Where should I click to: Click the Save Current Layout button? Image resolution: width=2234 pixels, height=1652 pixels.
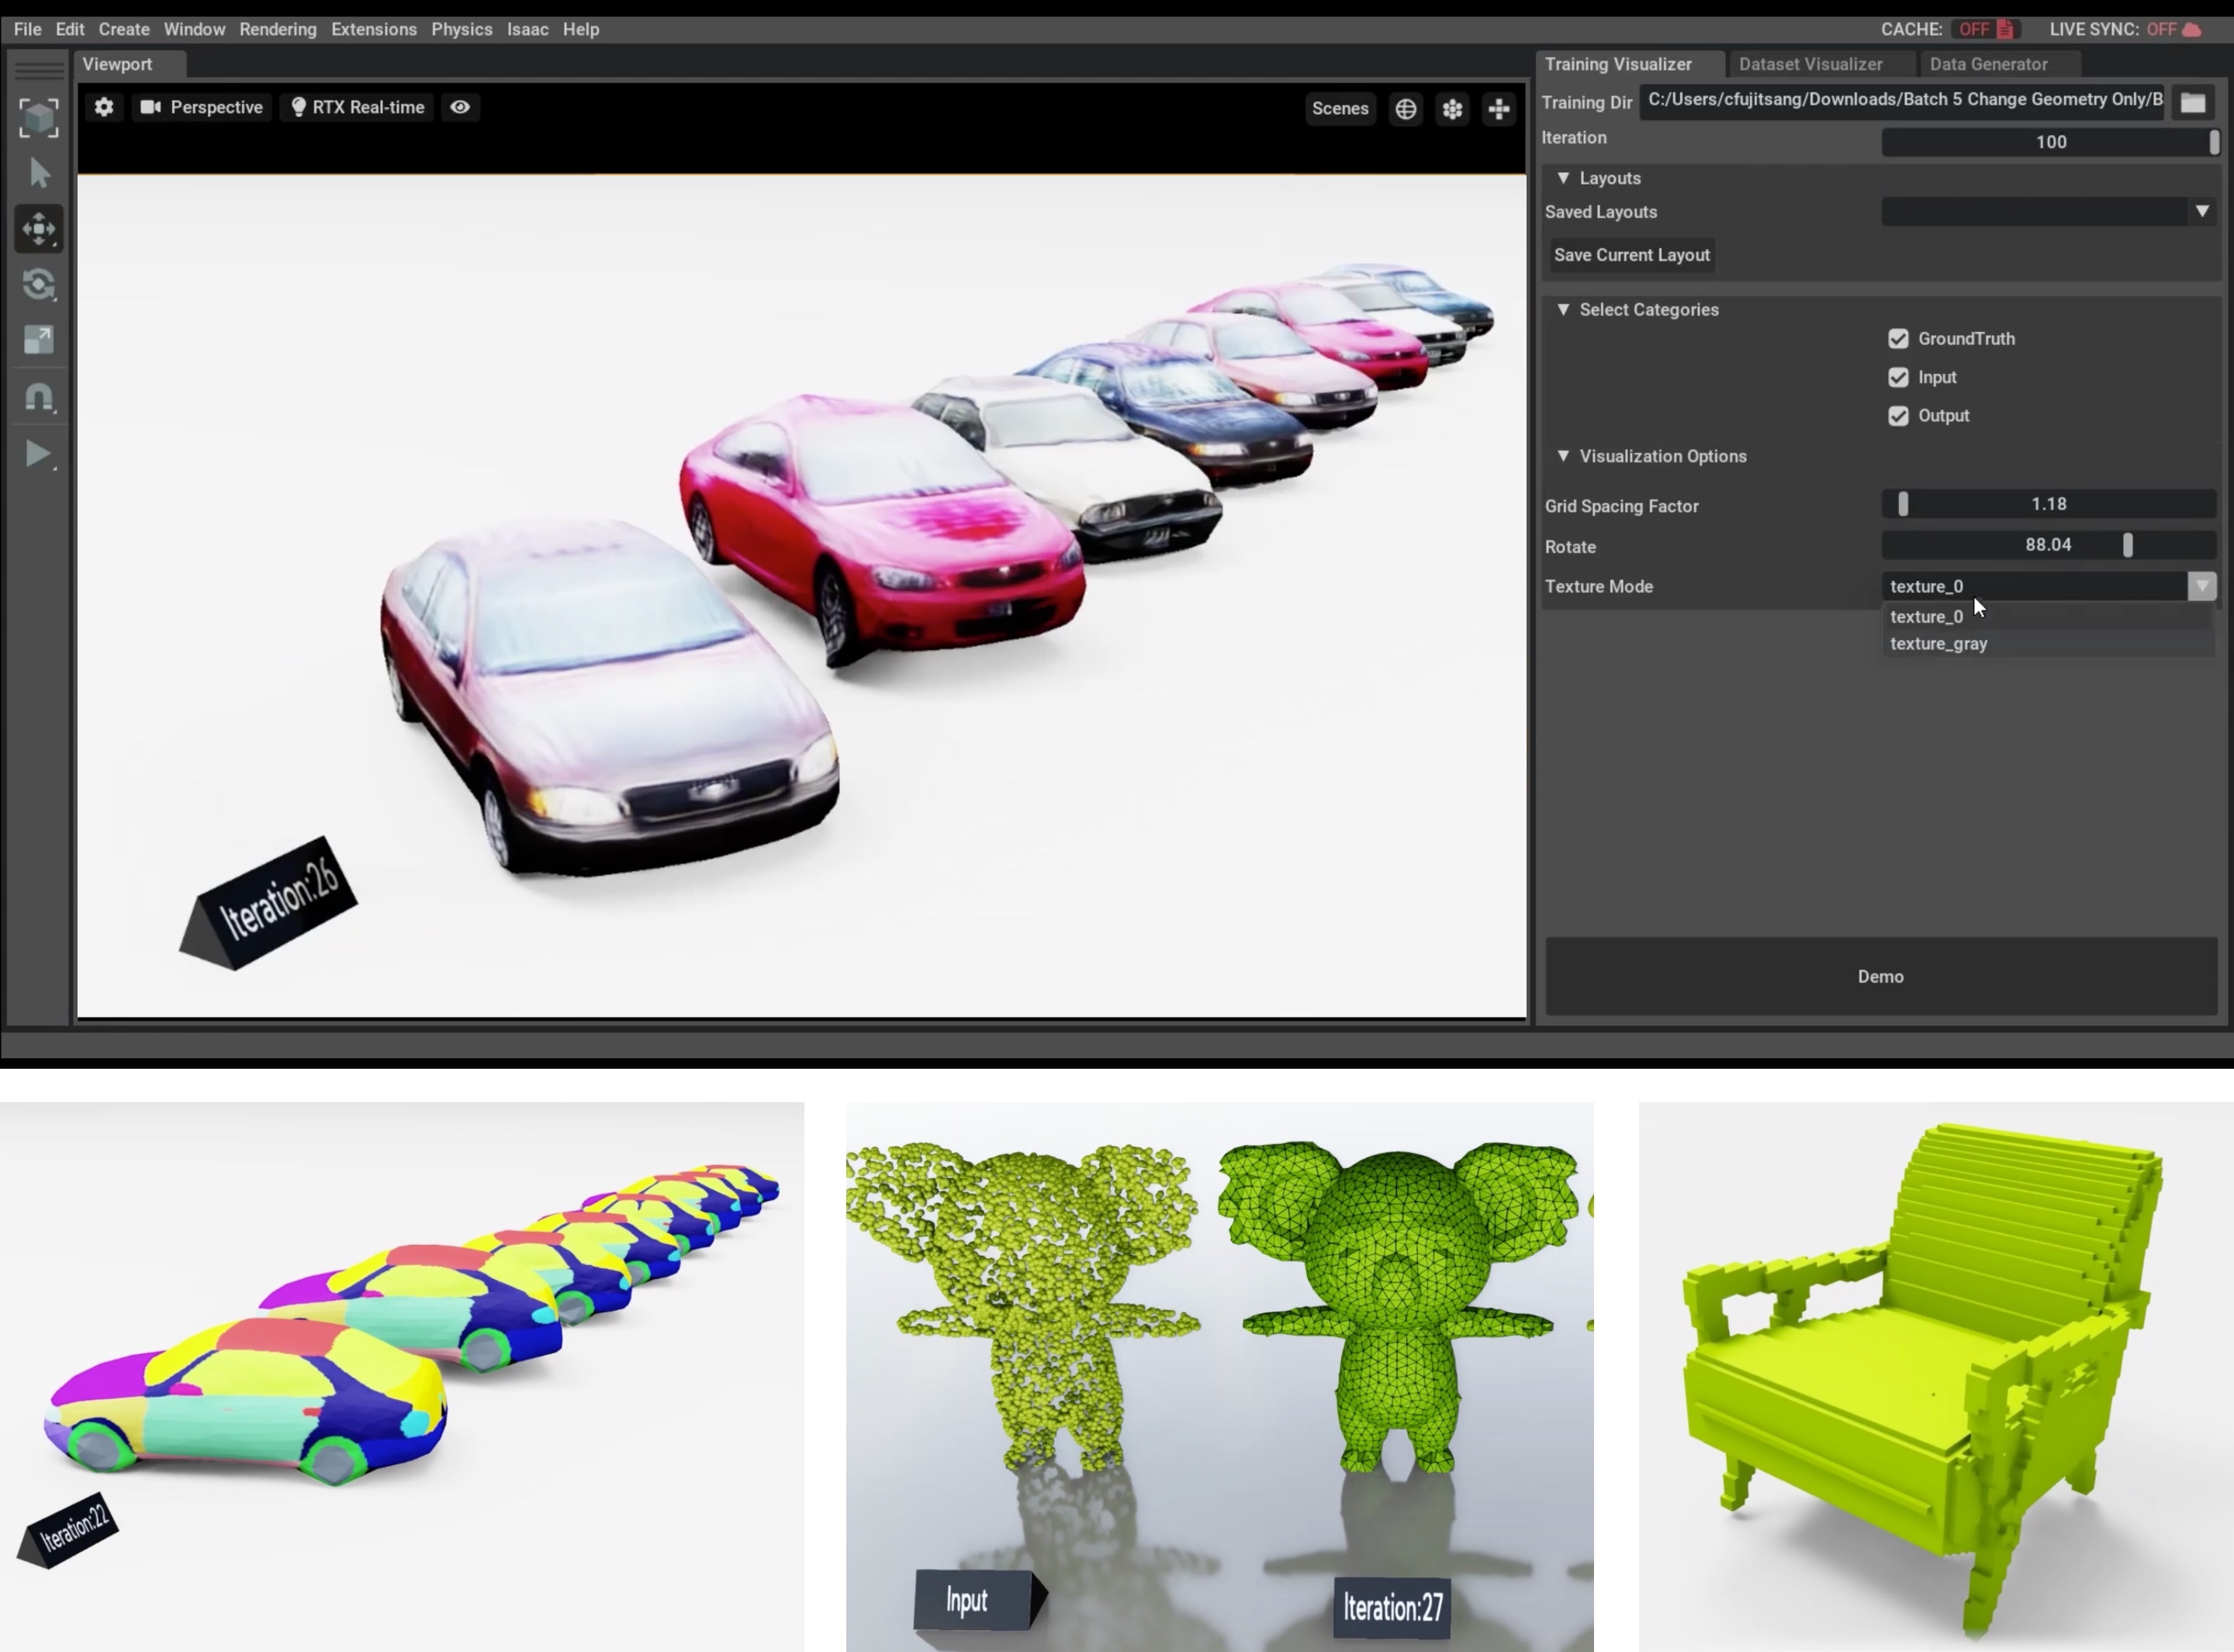coord(1631,255)
